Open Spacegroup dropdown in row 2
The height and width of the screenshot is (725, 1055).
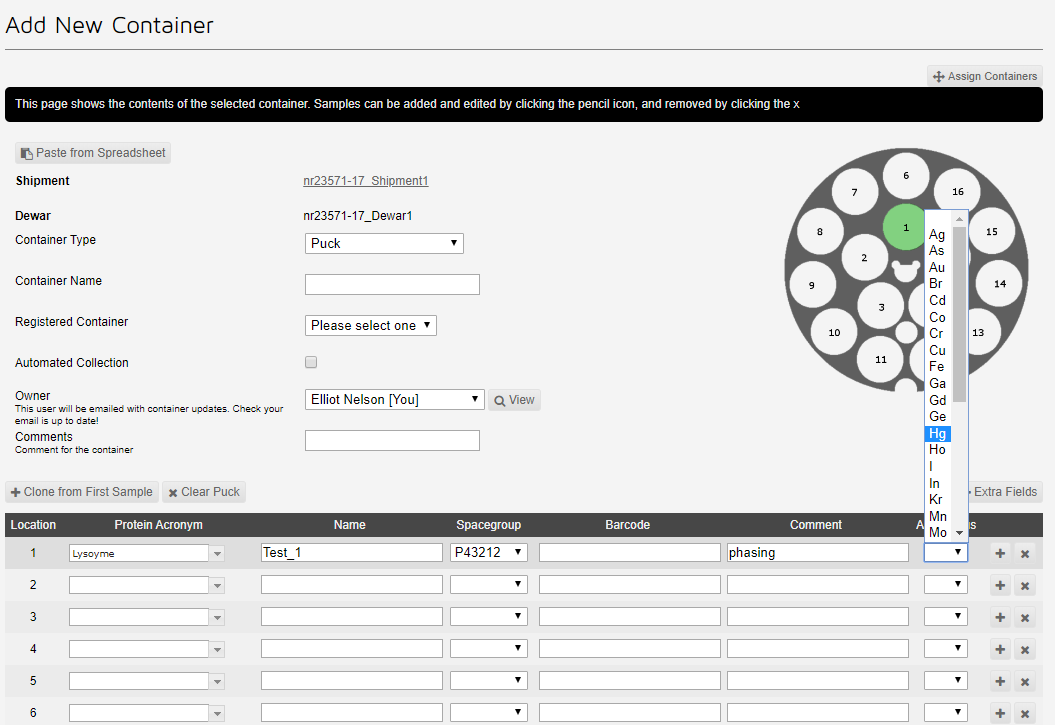tap(488, 584)
